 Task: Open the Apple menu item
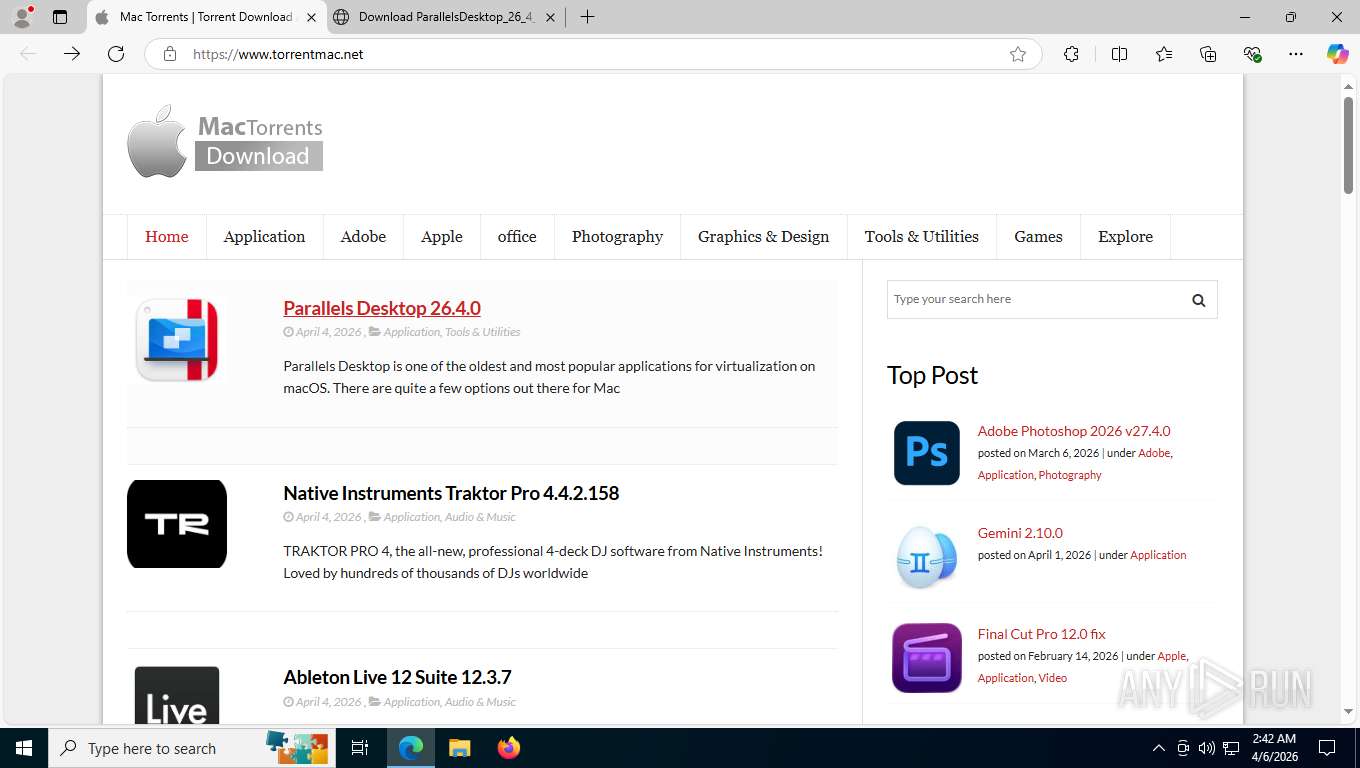(441, 237)
